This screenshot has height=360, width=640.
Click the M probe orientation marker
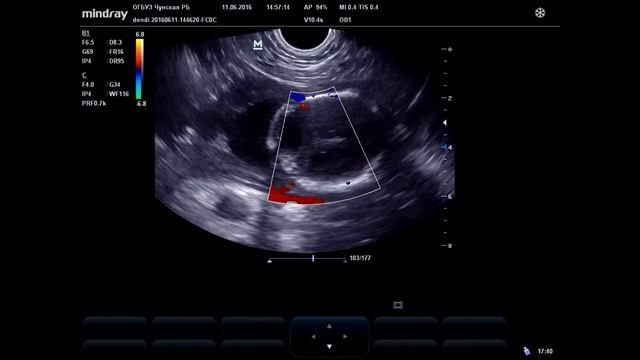point(258,44)
